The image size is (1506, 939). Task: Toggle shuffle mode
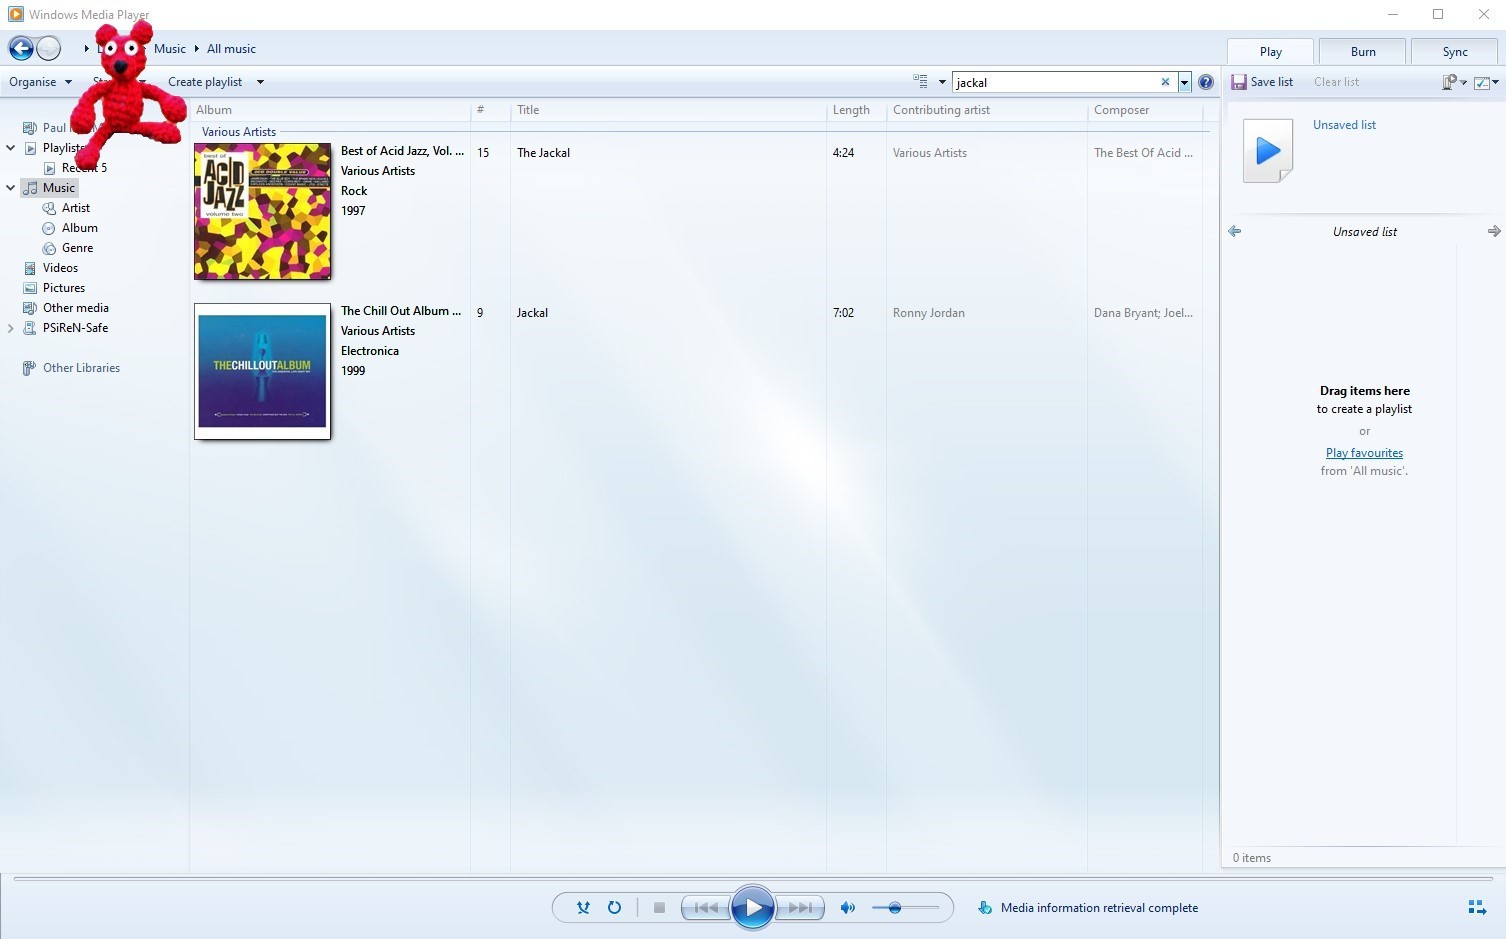click(583, 908)
